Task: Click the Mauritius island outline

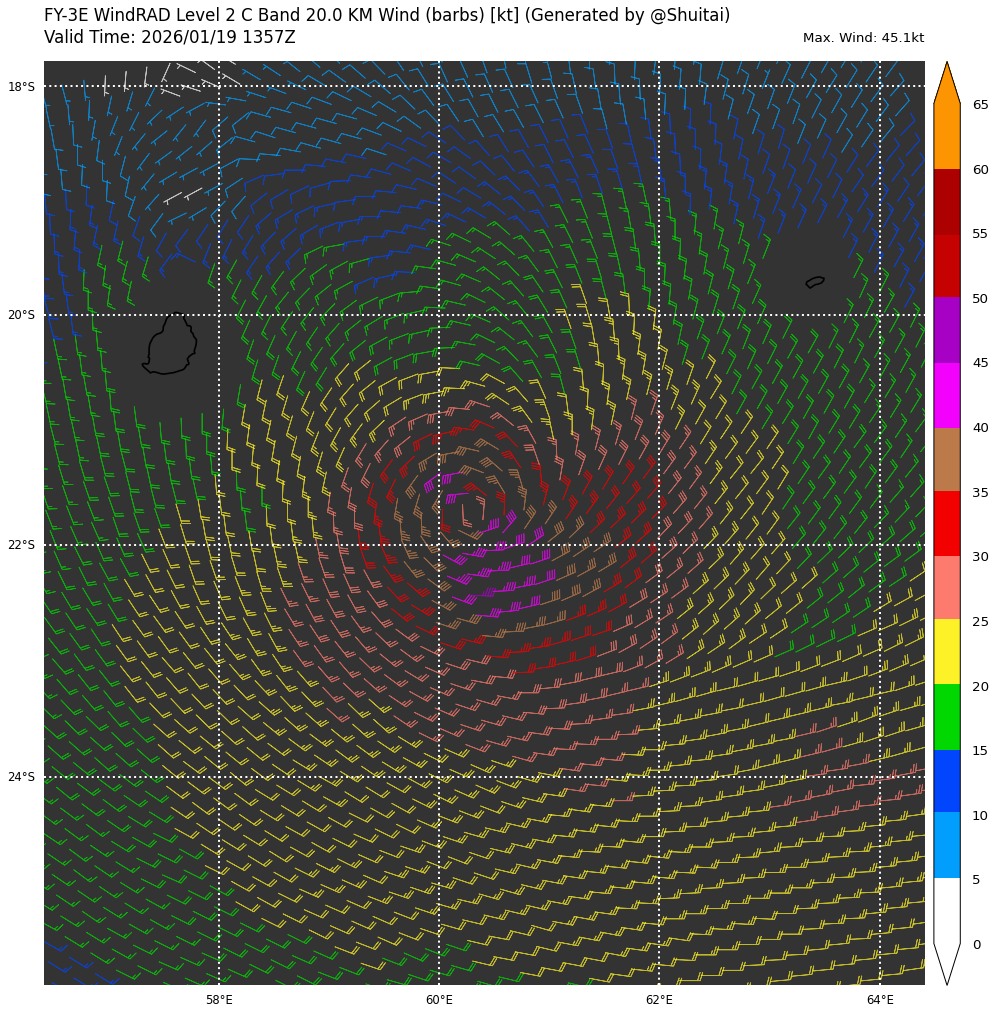Action: tap(170, 345)
